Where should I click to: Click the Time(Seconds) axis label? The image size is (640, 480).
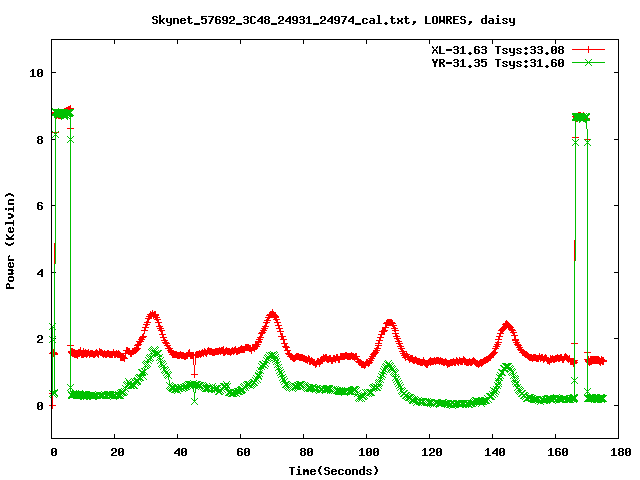[x=333, y=471]
